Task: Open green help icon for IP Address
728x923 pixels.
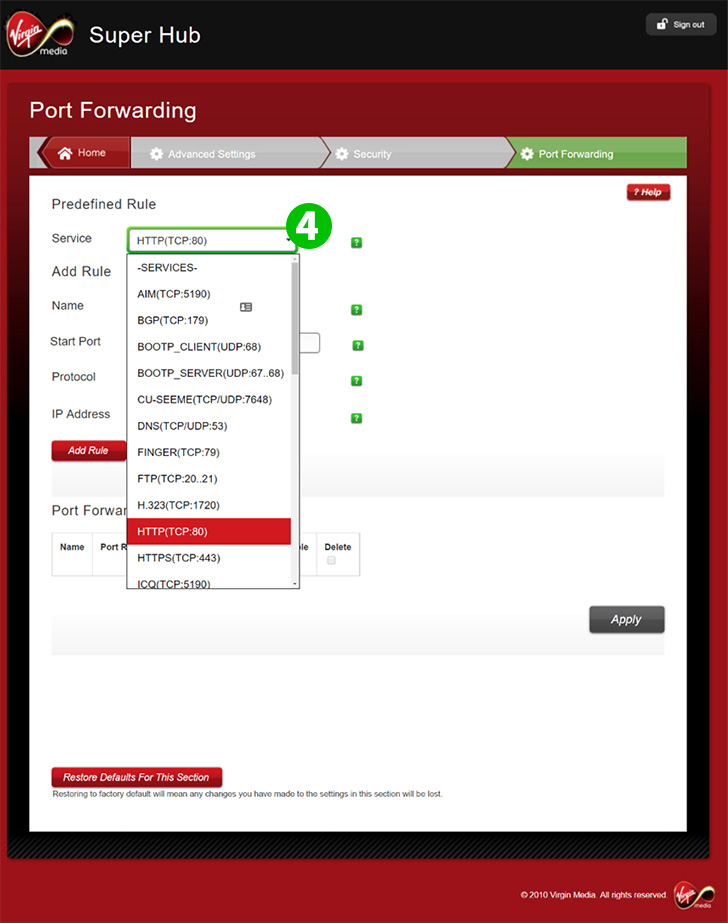Action: click(356, 418)
